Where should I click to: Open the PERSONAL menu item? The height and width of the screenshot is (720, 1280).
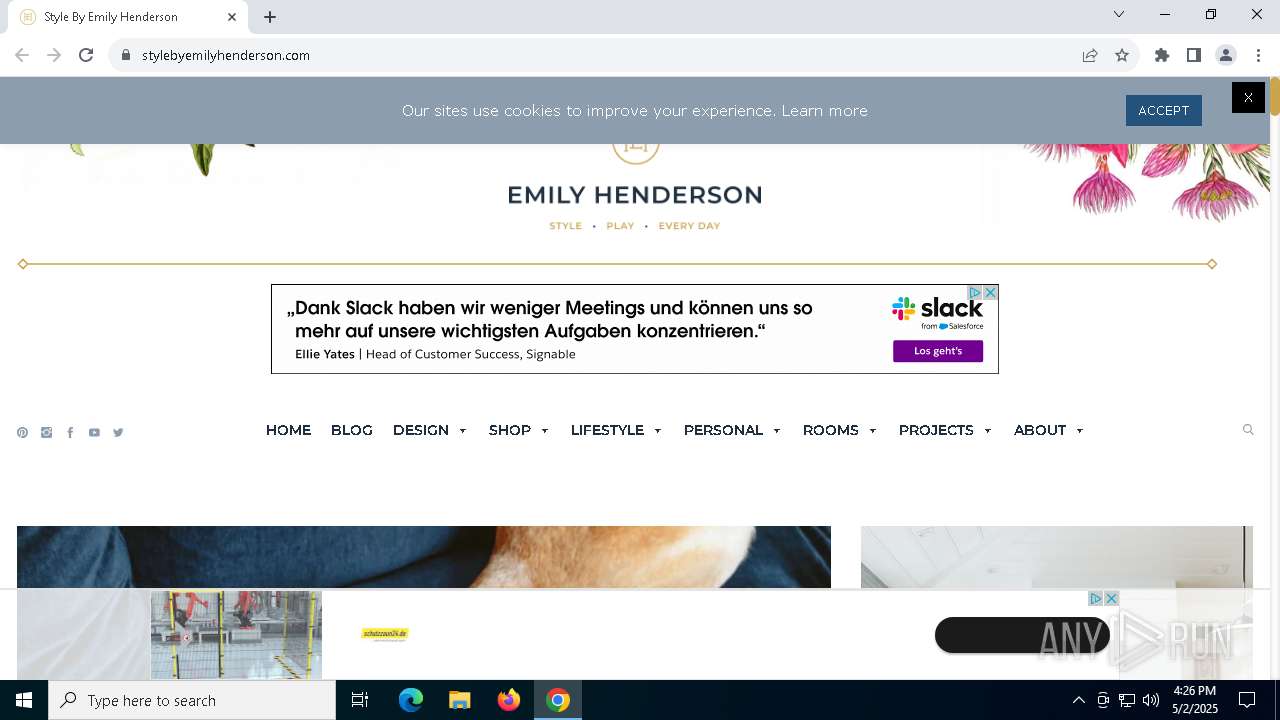723,430
